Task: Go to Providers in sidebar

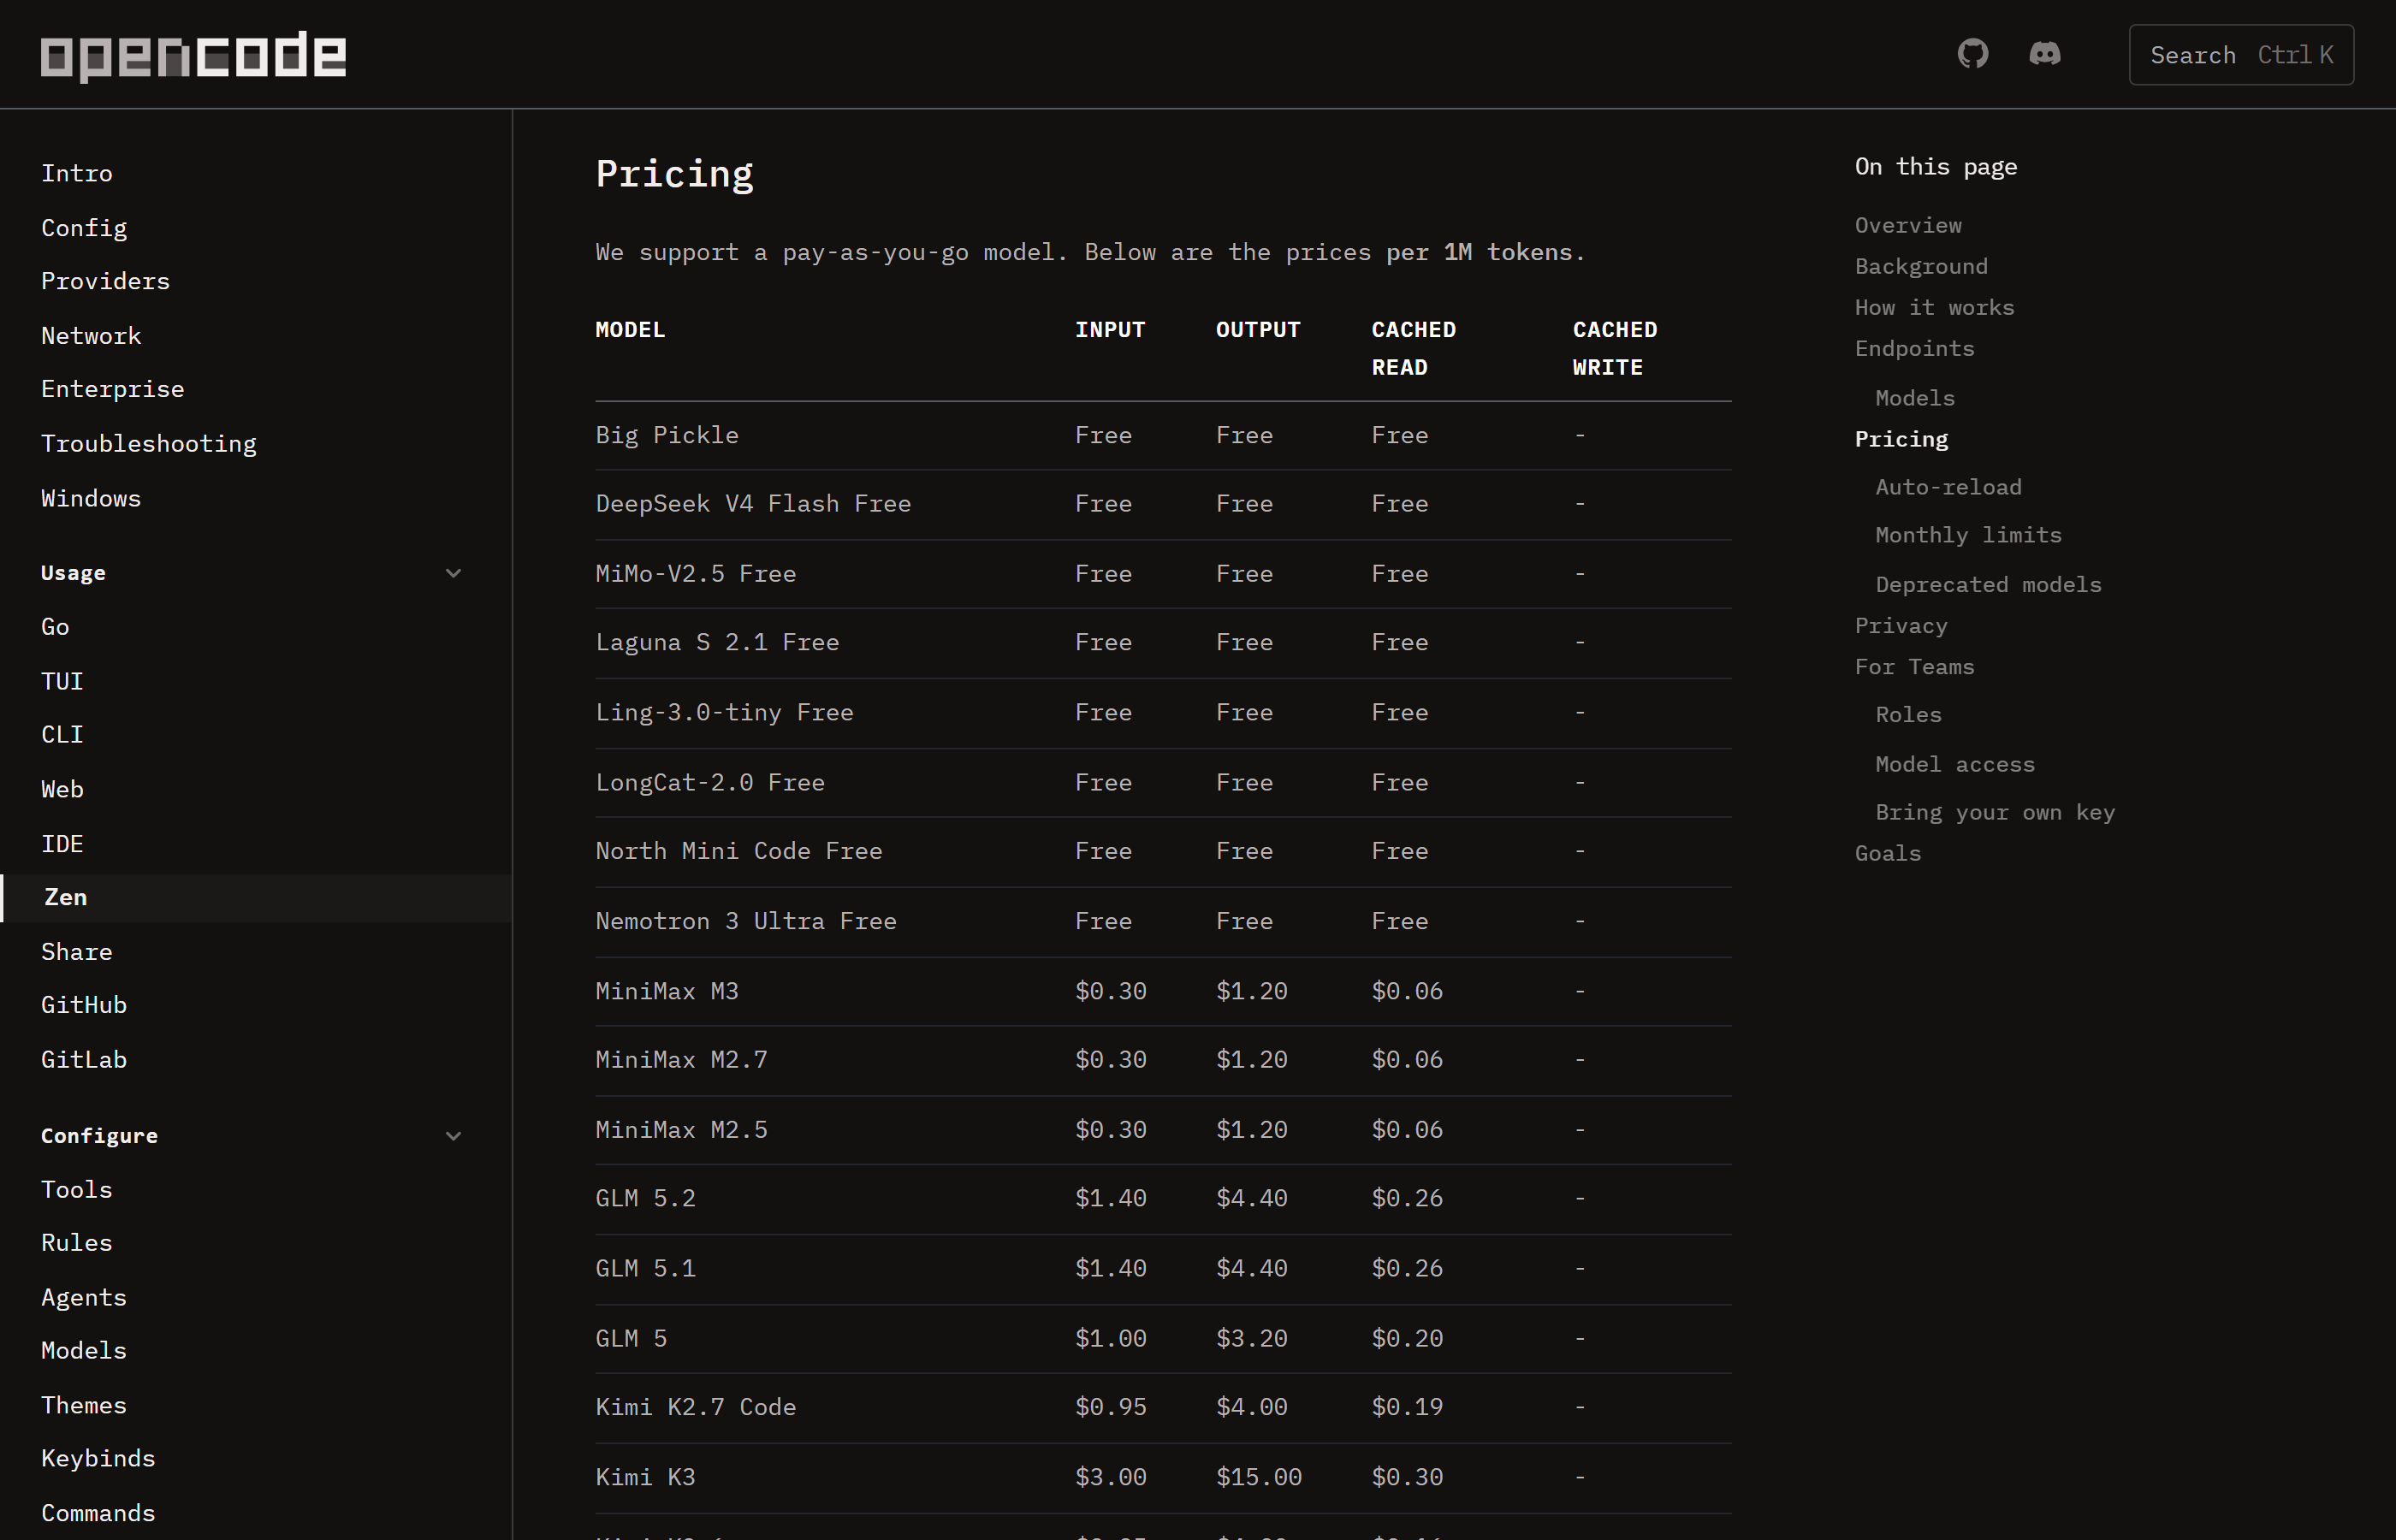Action: pos(105,281)
